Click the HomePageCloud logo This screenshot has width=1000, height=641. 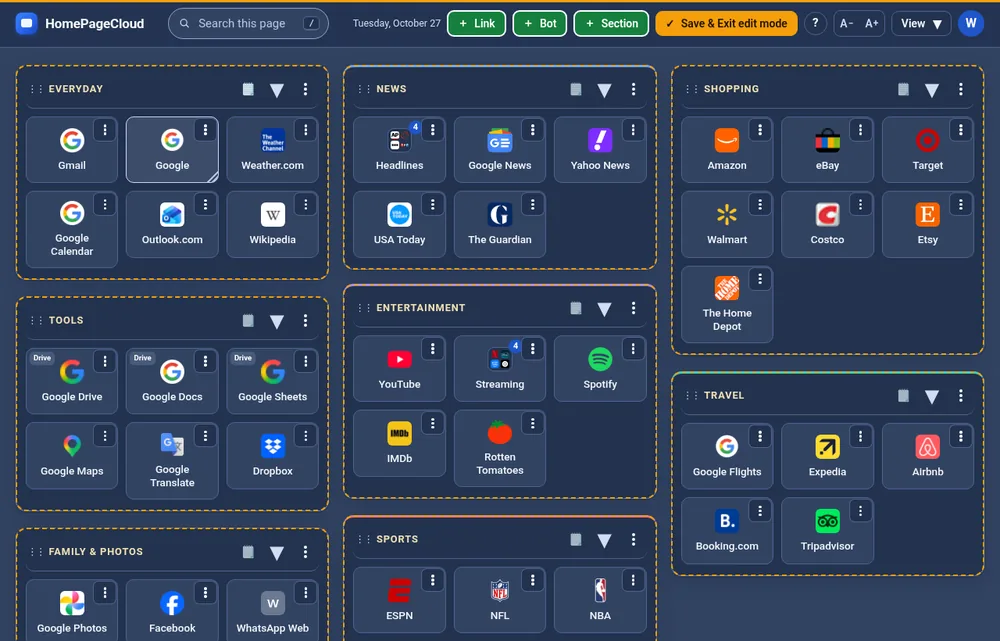tap(80, 24)
